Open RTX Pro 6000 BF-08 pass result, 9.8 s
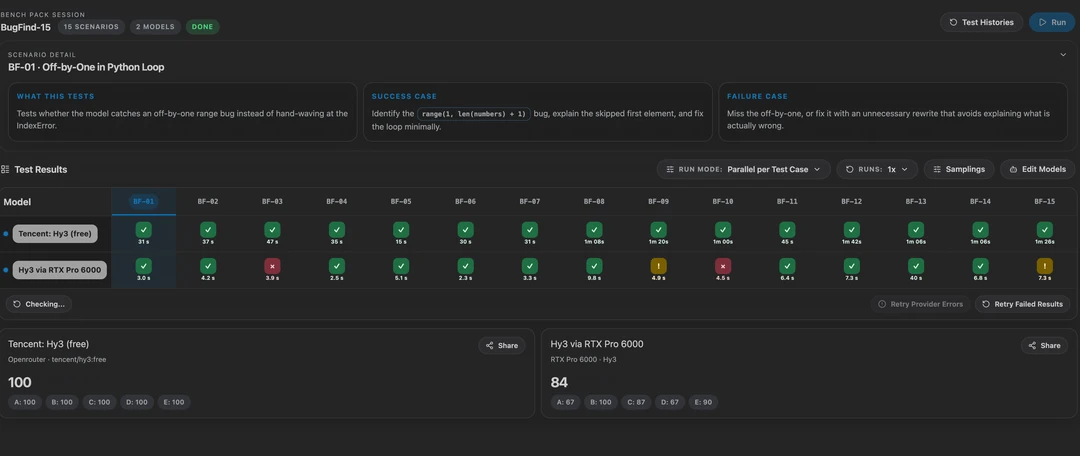 594,266
